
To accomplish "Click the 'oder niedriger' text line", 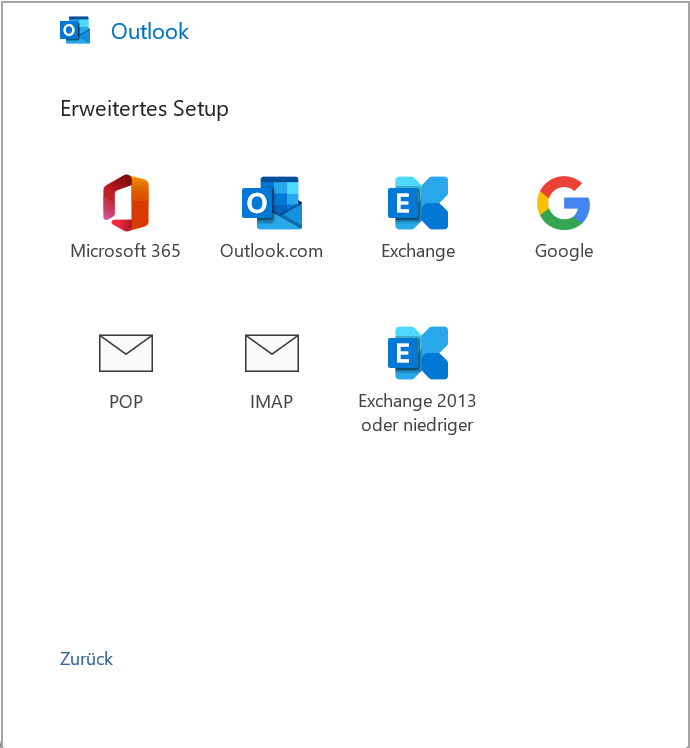I will coord(417,425).
